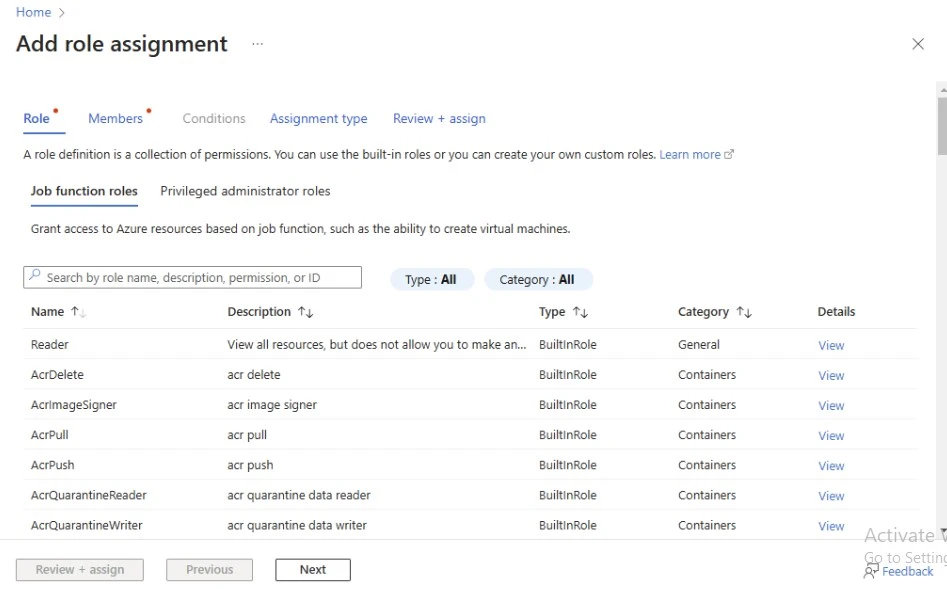Viewport: 947px width, 589px height.
Task: Open the ellipsis menu beside Add role assignment
Action: [x=257, y=45]
